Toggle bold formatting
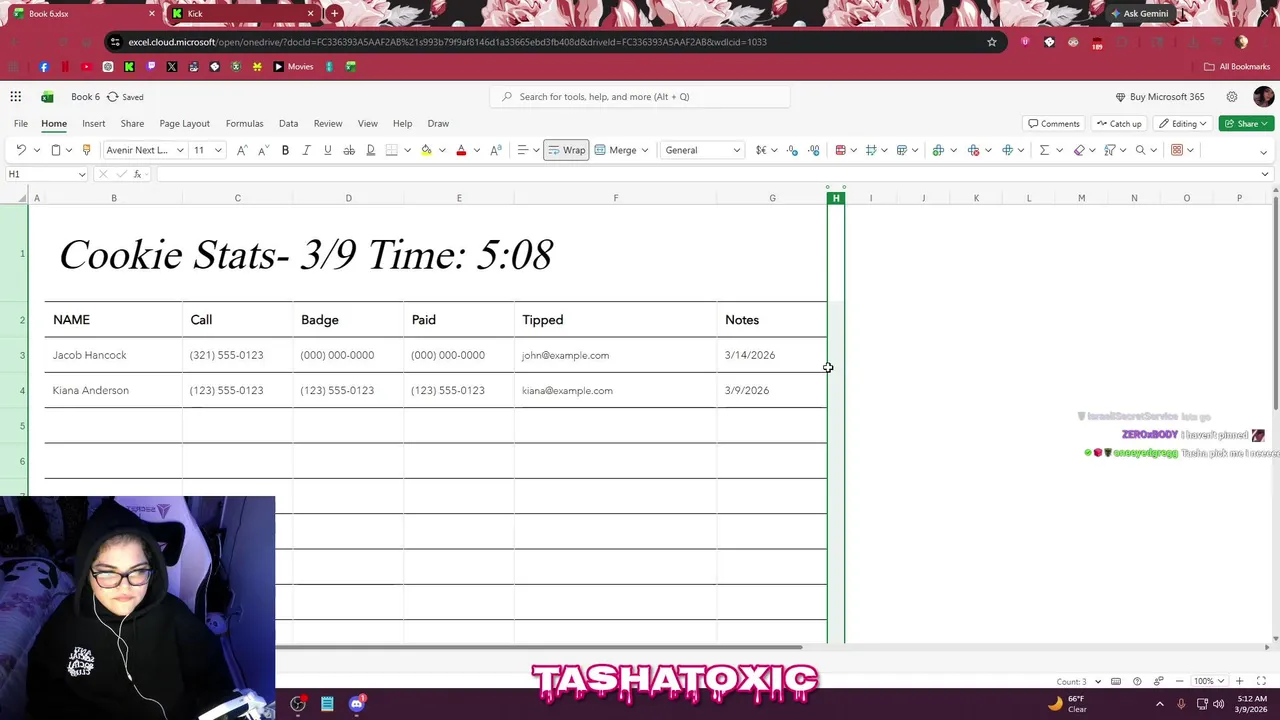This screenshot has width=1280, height=720. (285, 150)
